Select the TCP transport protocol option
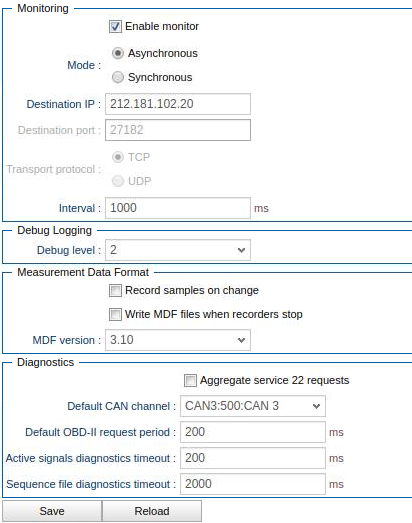This screenshot has width=412, height=523. point(118,157)
